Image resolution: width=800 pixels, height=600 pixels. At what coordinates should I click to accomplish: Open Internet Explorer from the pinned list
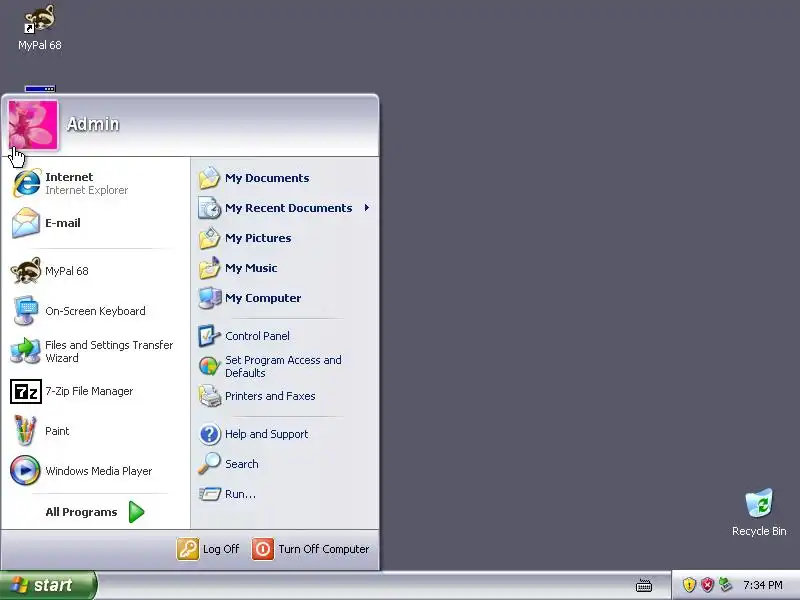point(95,183)
